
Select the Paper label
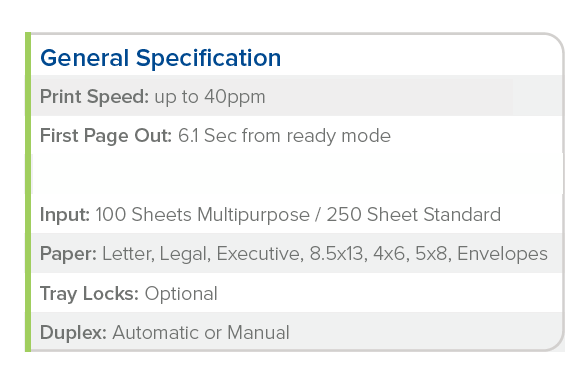click(69, 254)
